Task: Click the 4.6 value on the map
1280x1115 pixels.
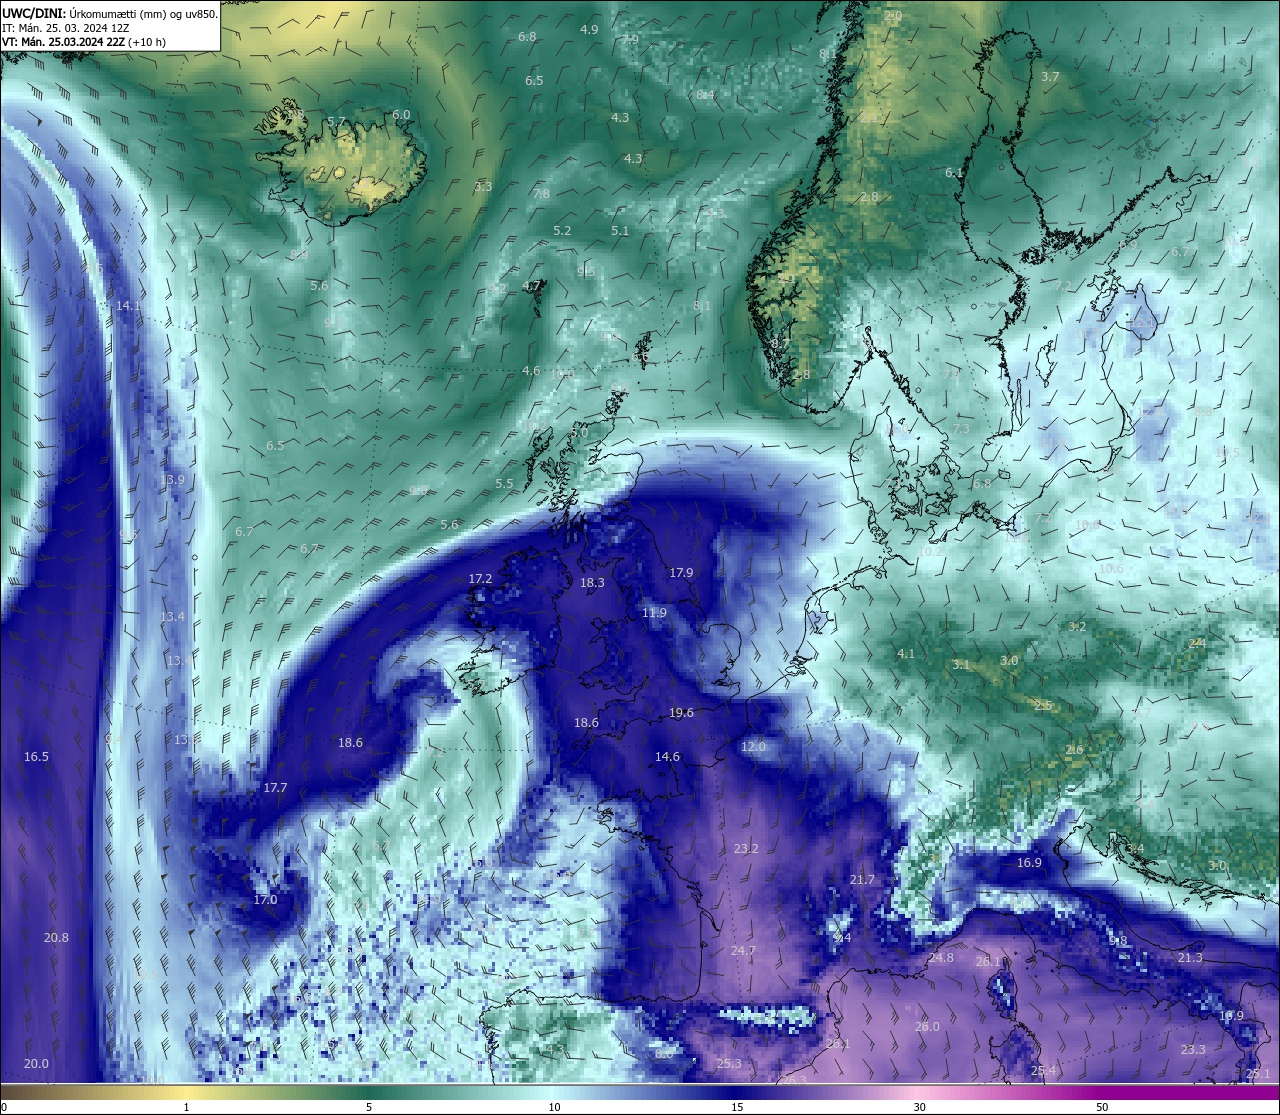Action: click(x=531, y=371)
